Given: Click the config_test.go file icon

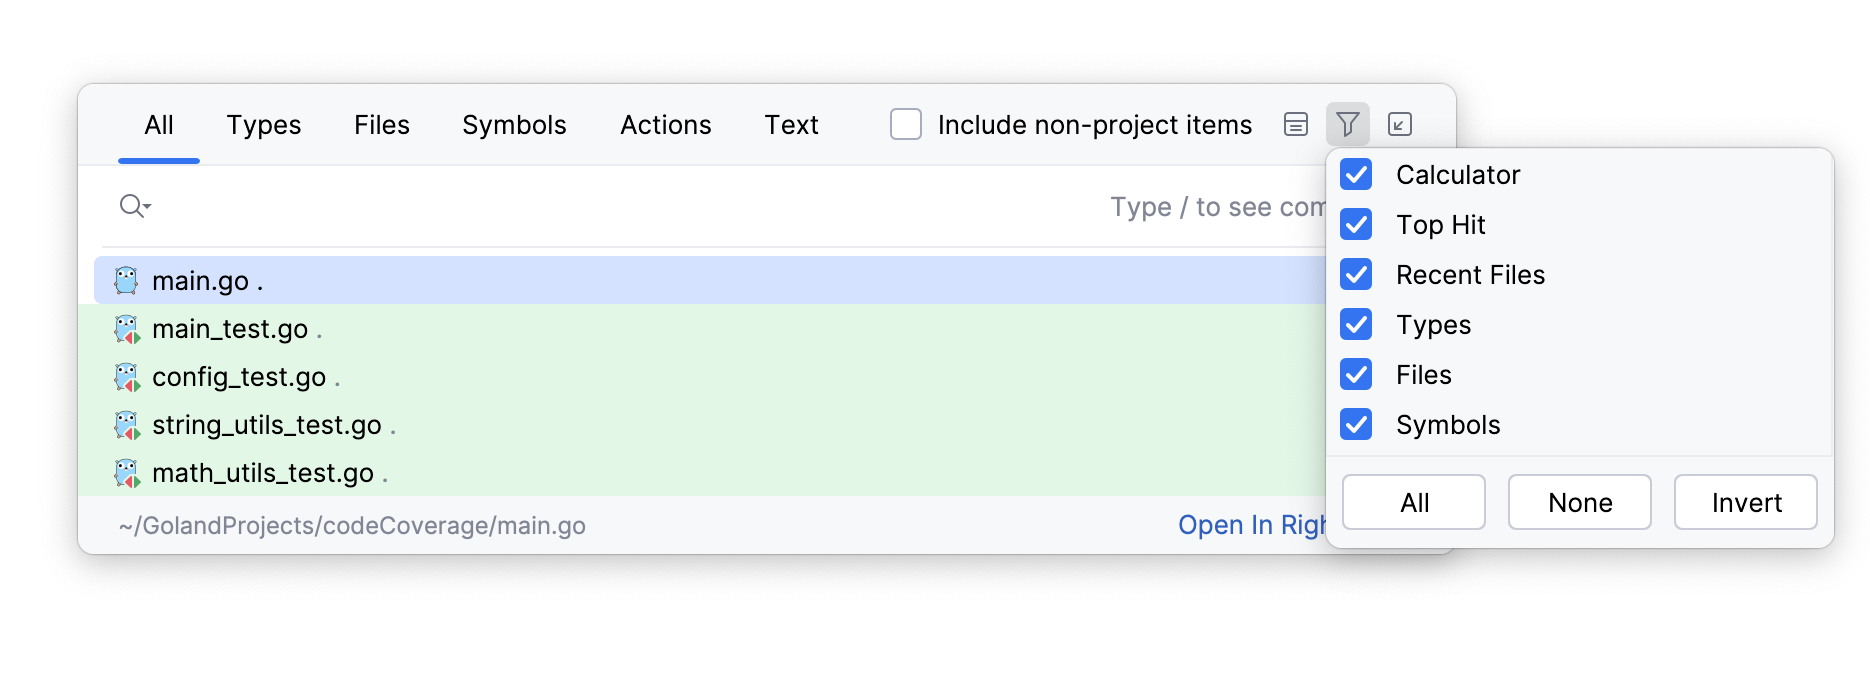Looking at the screenshot, I should [x=127, y=377].
